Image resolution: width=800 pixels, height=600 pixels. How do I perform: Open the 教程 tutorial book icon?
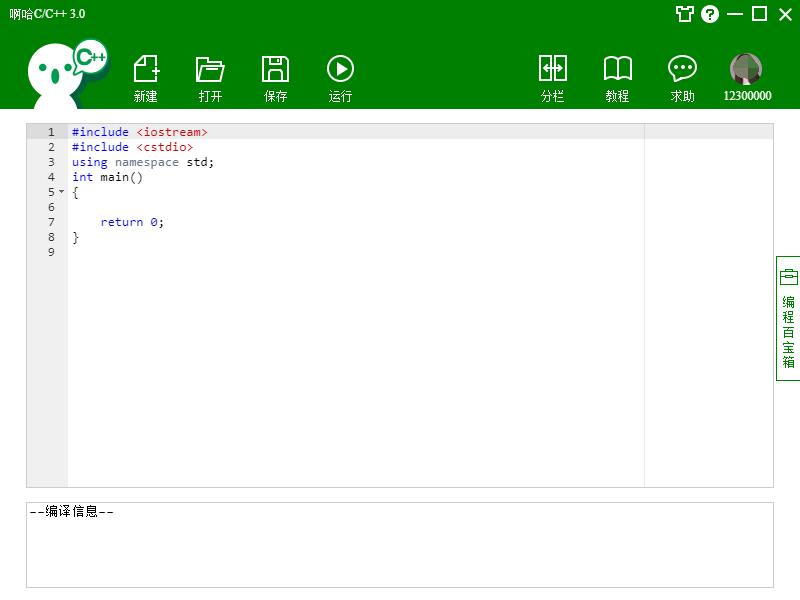tap(617, 78)
